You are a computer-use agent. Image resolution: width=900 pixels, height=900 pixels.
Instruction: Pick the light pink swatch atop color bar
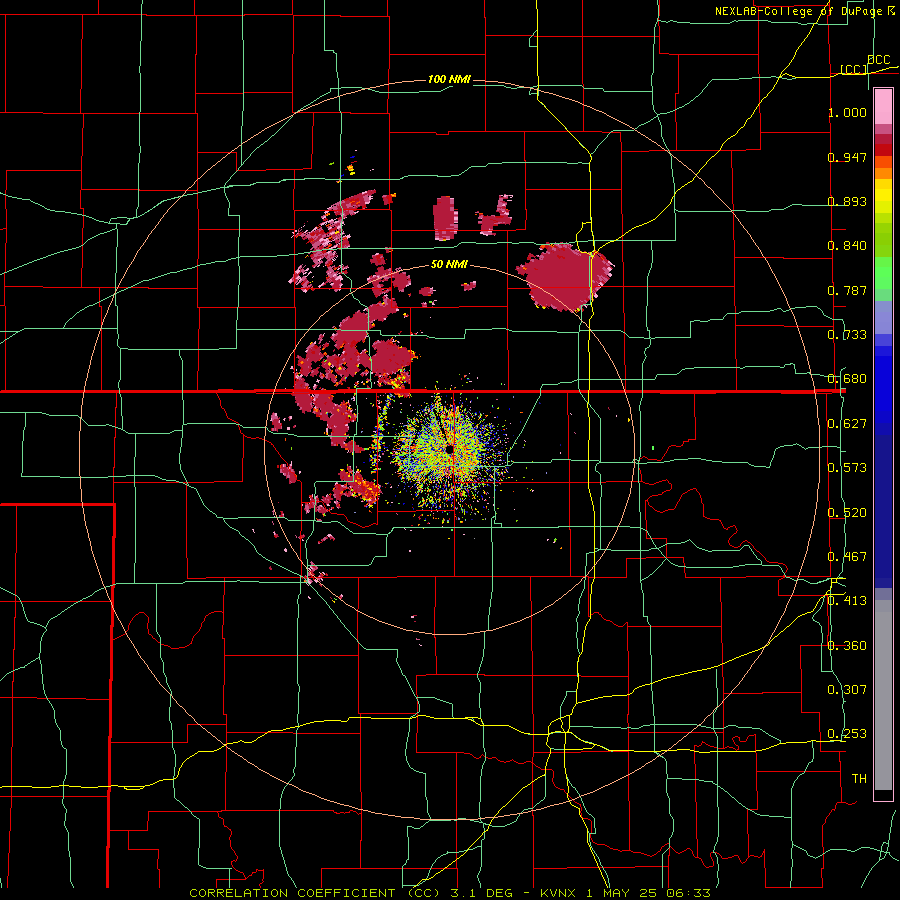coord(883,106)
